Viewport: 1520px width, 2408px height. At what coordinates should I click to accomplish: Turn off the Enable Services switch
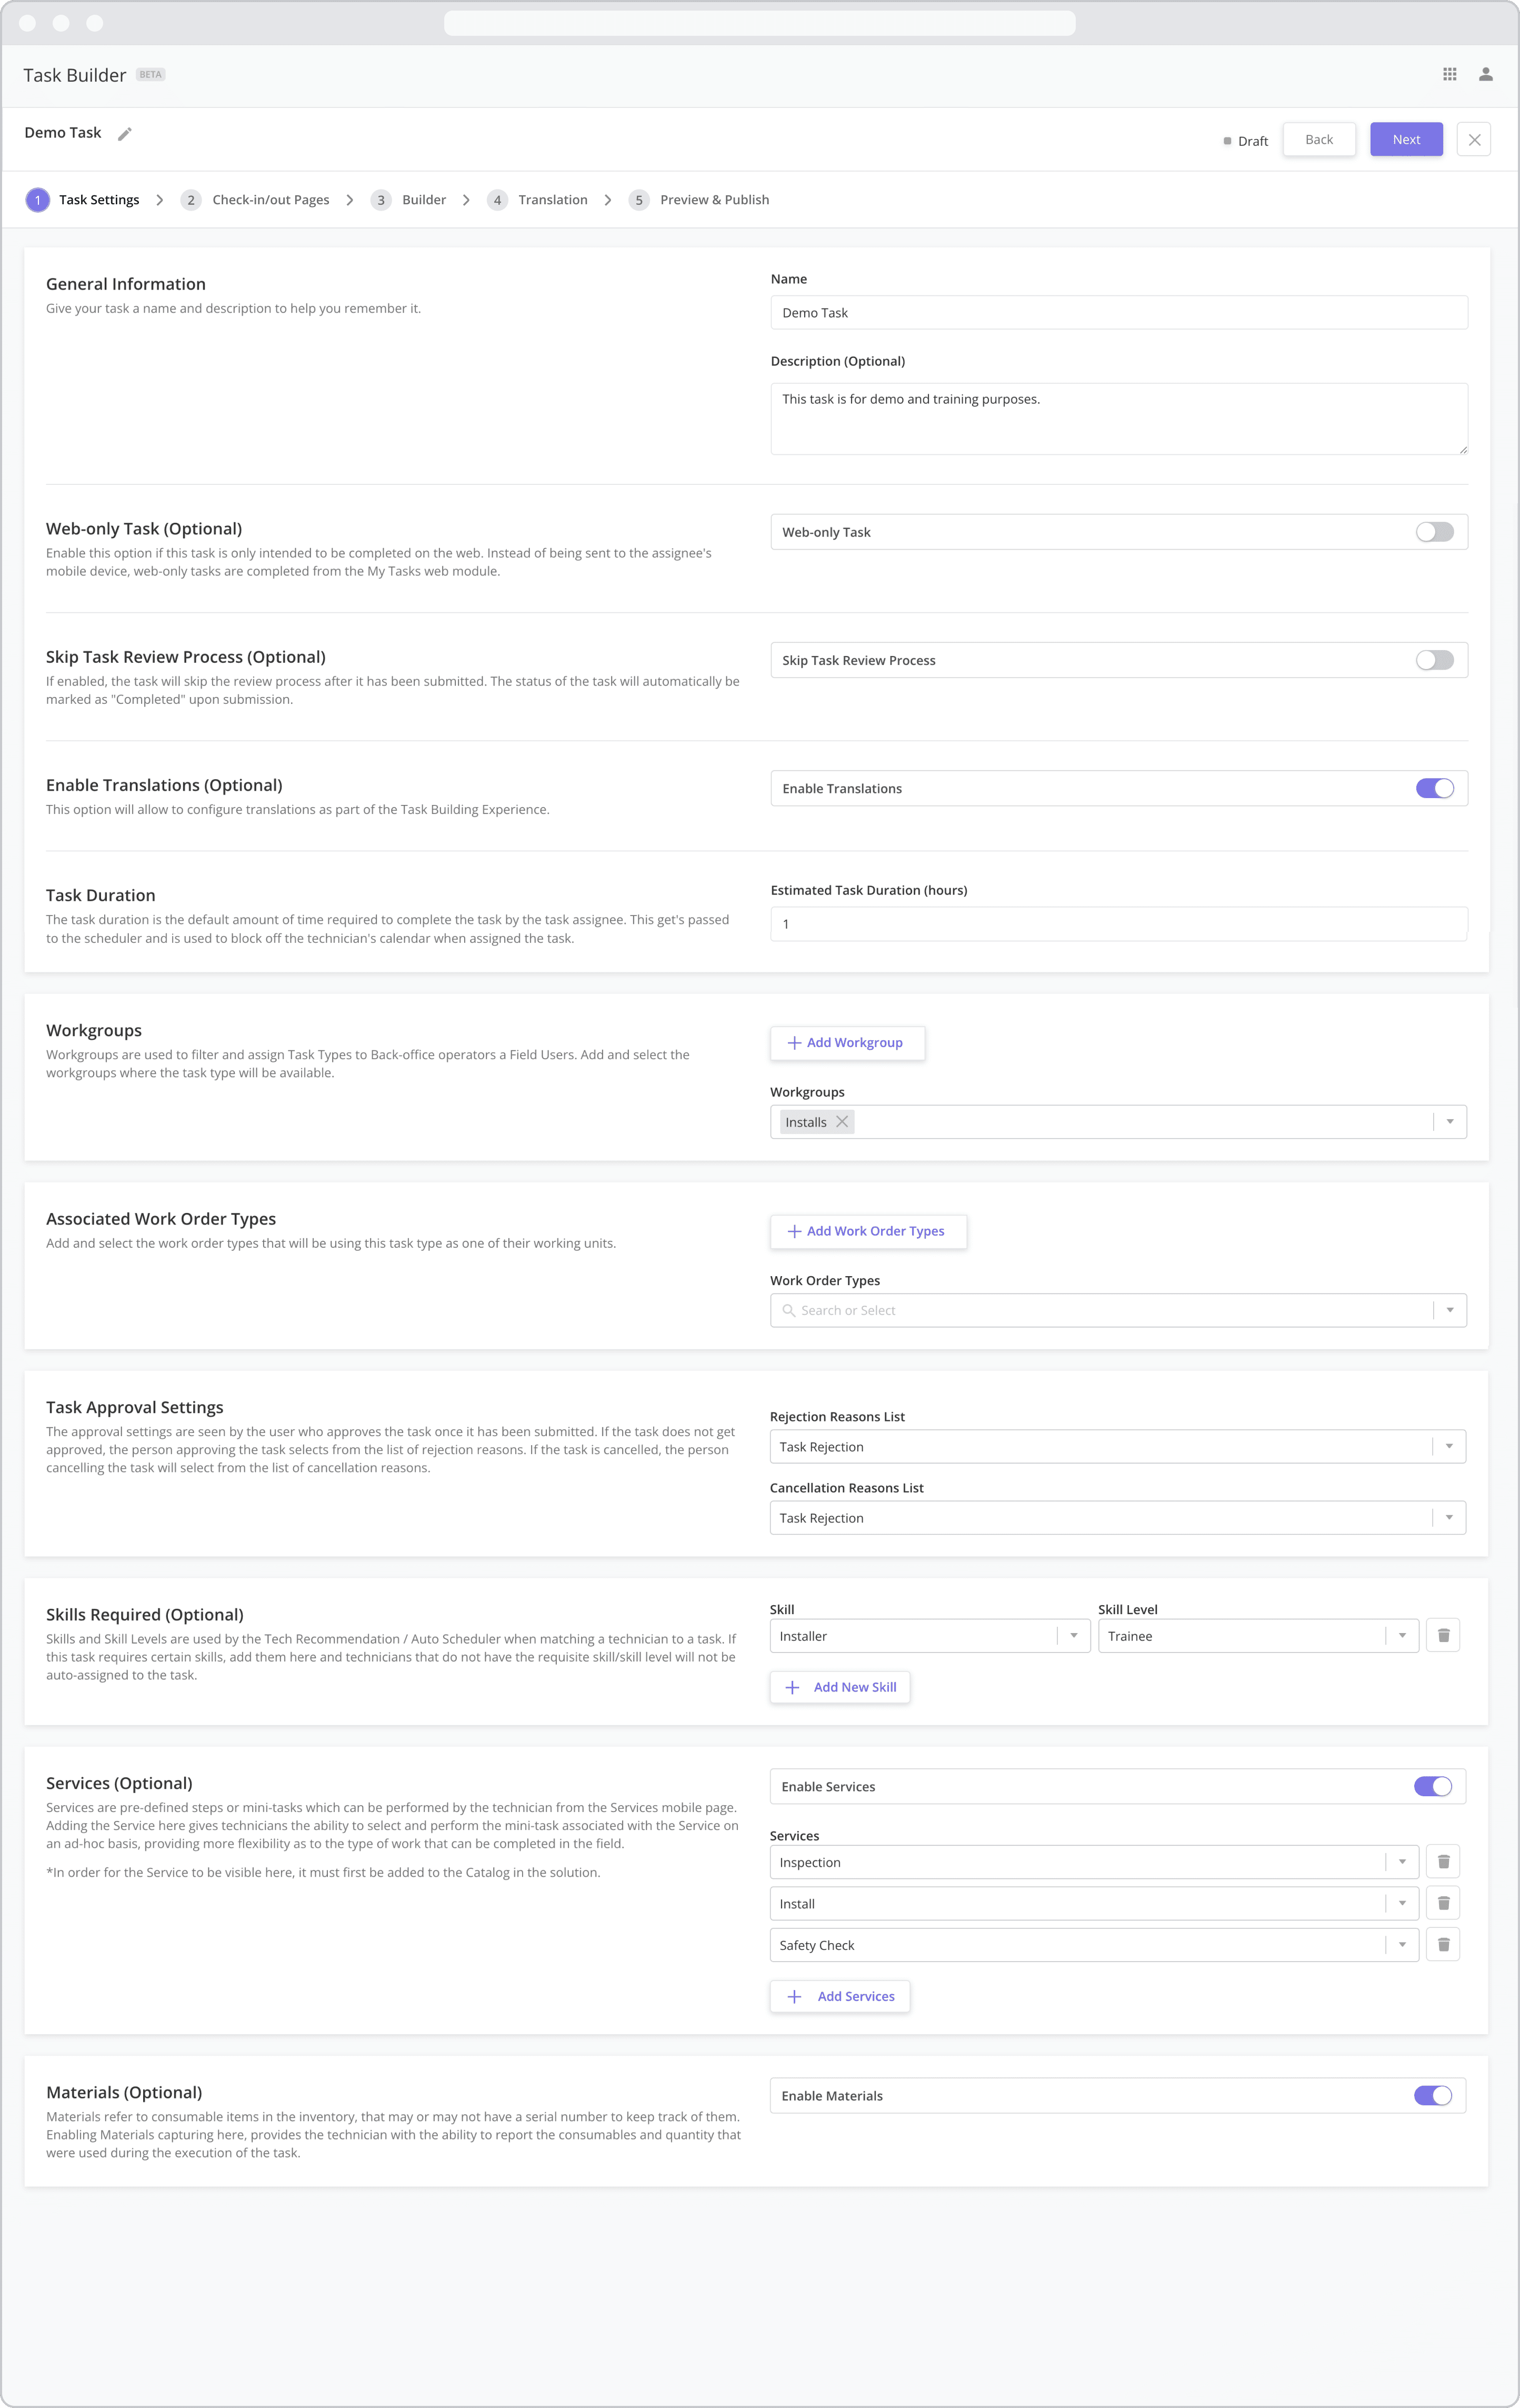point(1432,1786)
